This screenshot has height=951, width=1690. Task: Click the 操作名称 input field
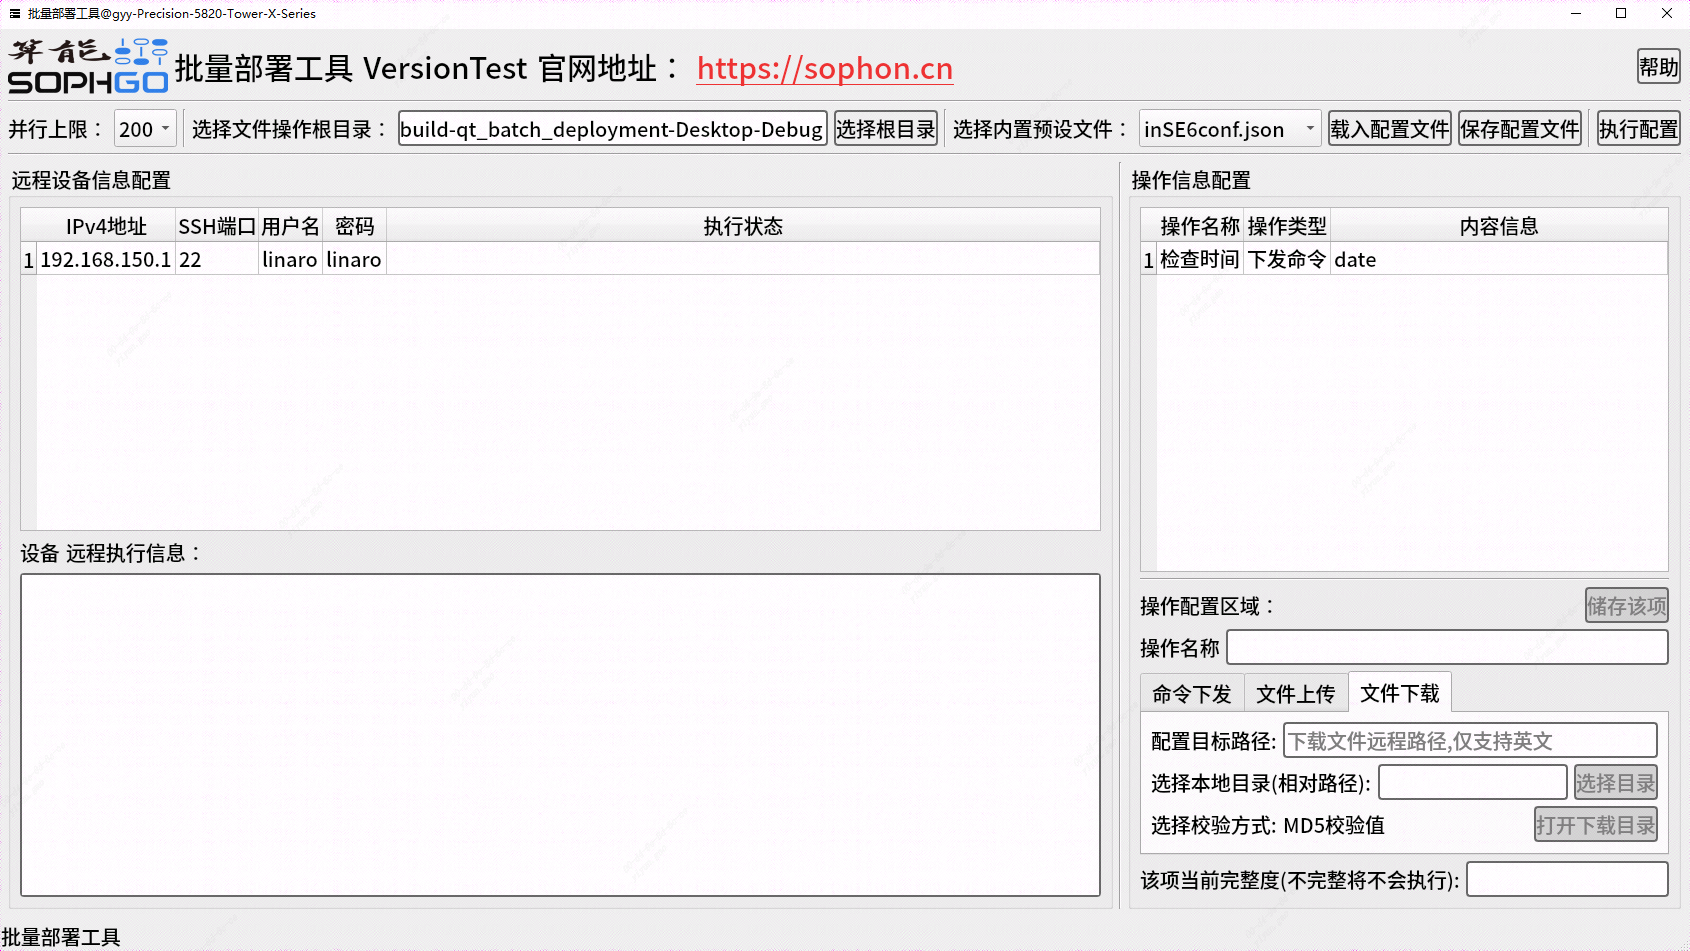(x=1446, y=648)
